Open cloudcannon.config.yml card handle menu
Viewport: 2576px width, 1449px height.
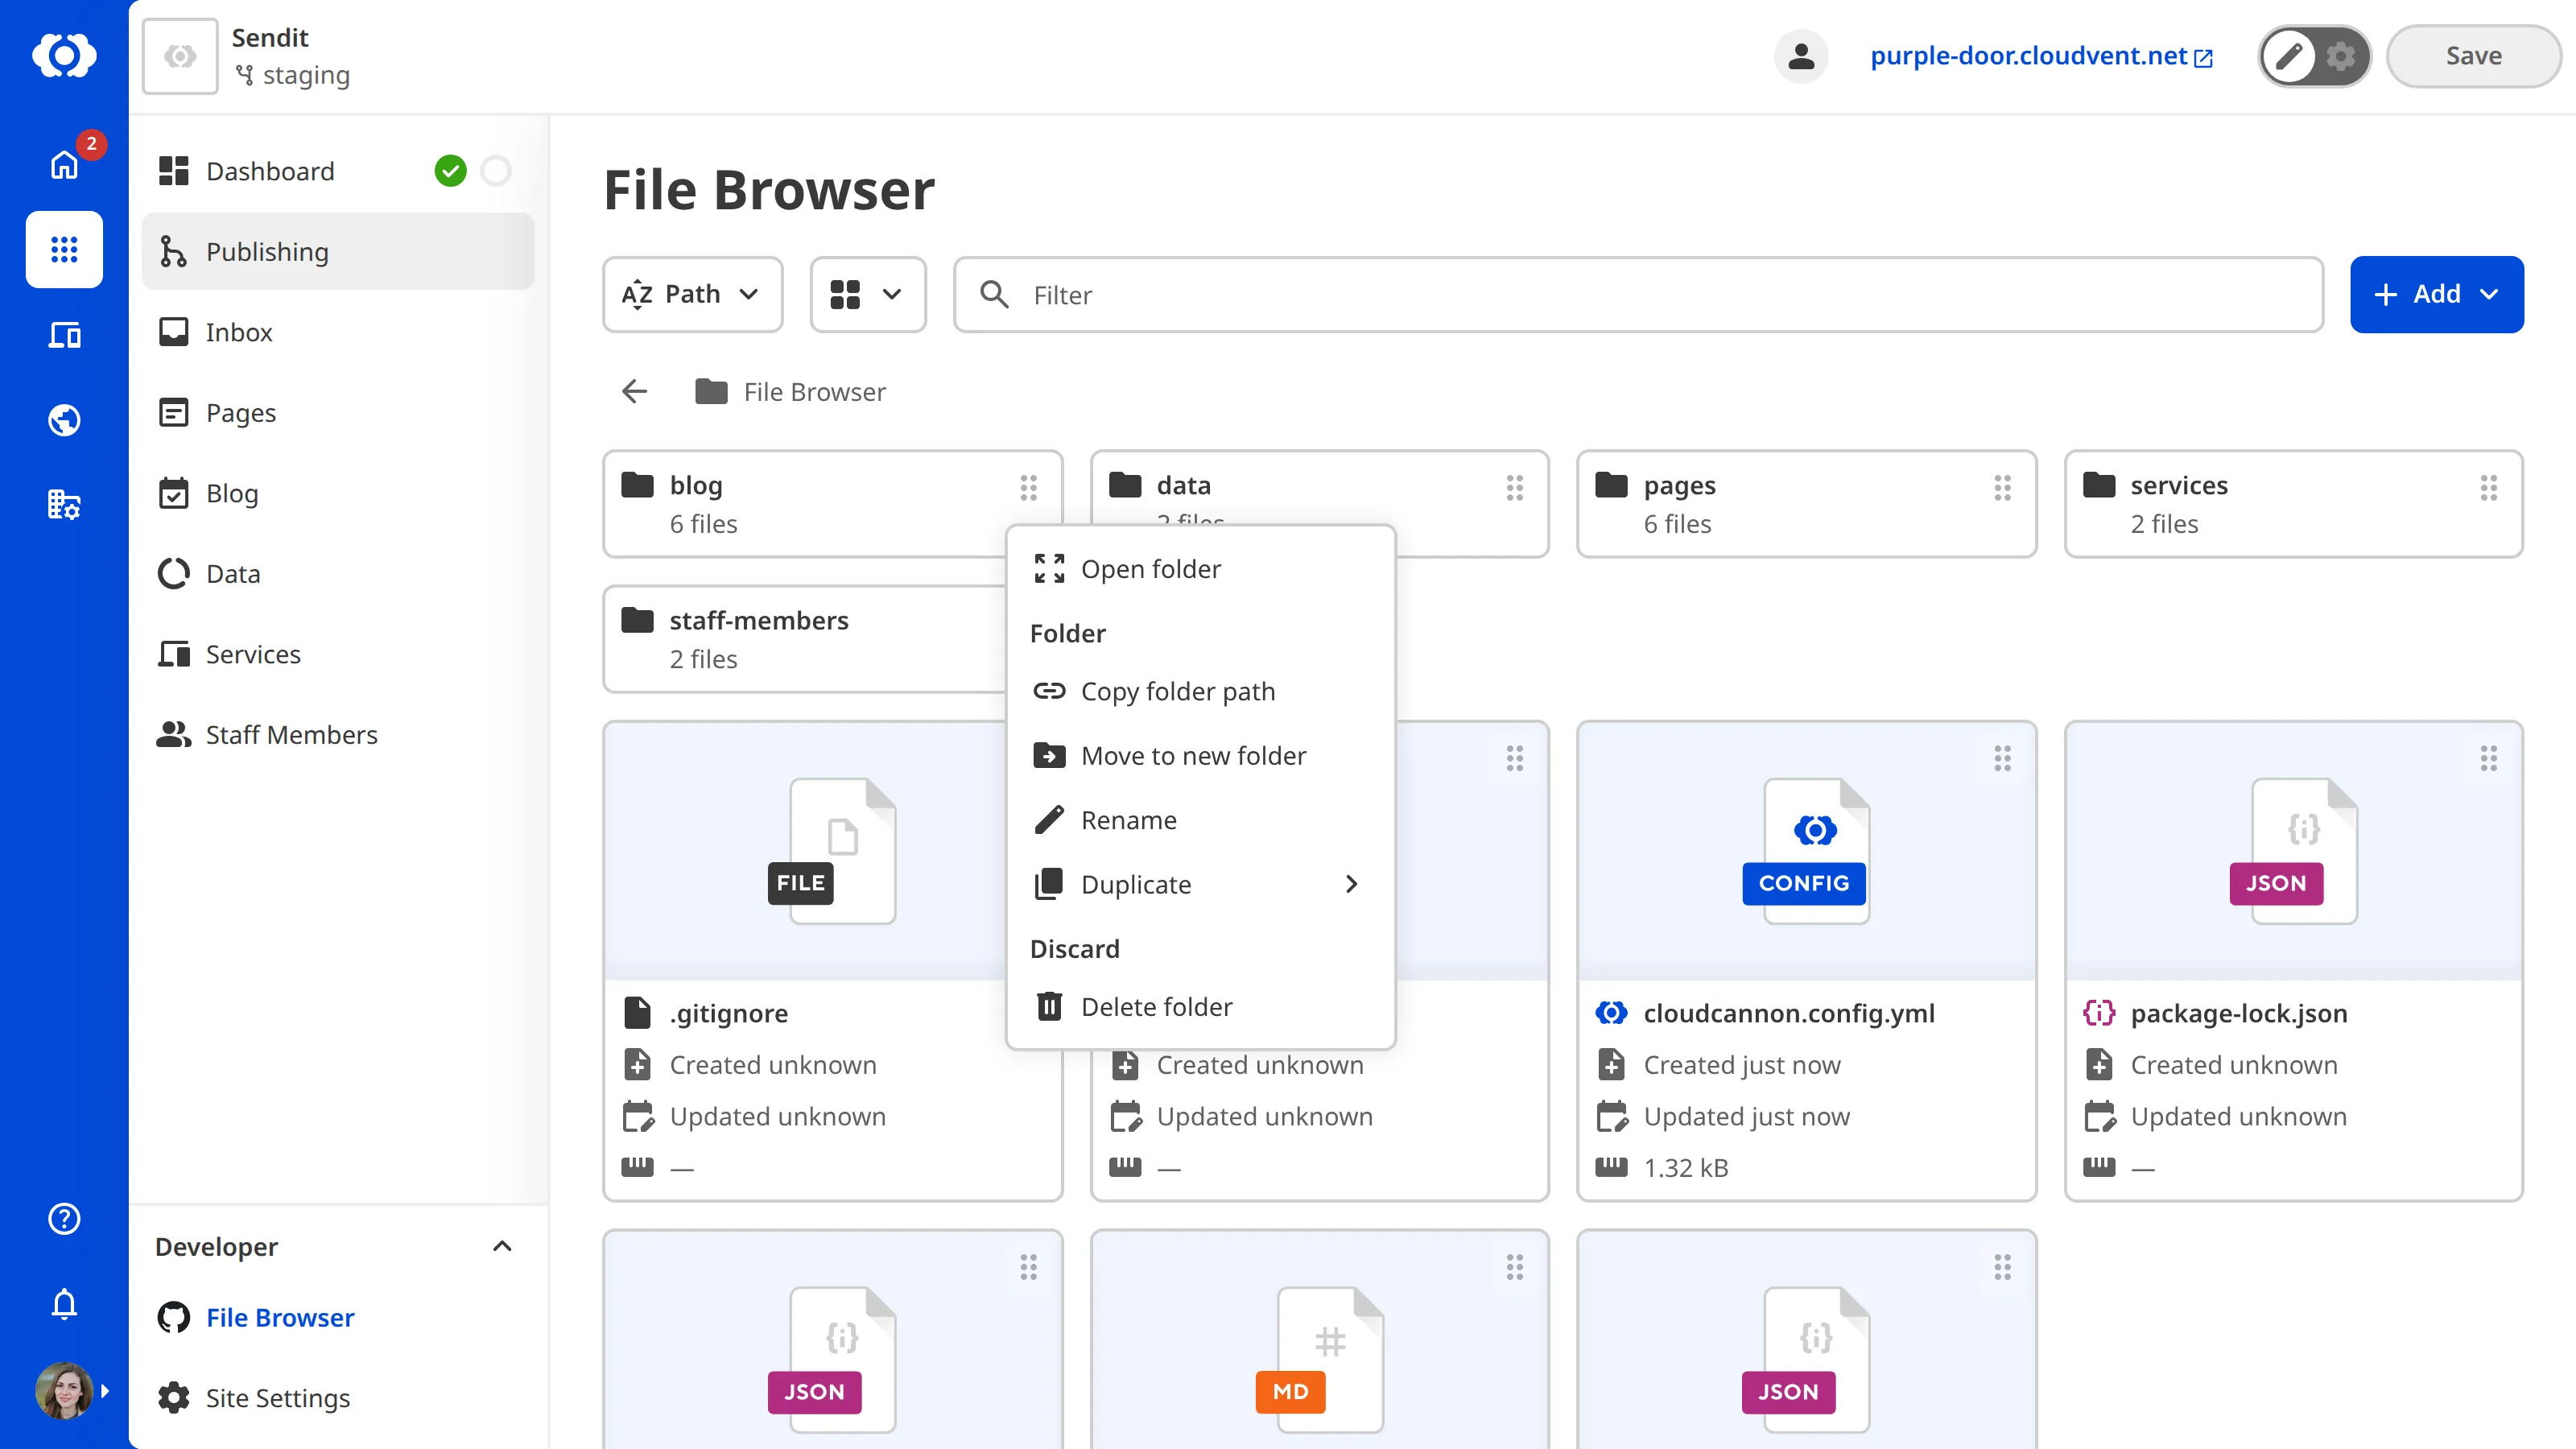coord(2002,759)
